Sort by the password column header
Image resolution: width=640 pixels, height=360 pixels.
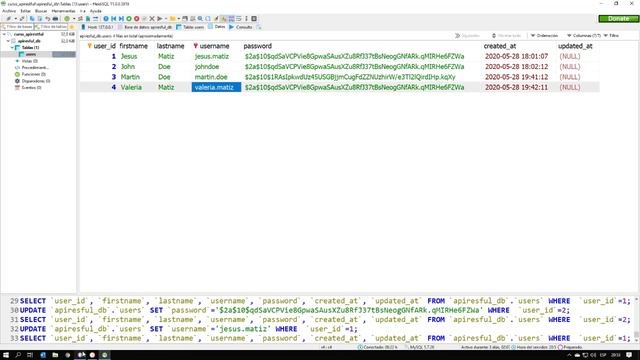click(x=257, y=46)
